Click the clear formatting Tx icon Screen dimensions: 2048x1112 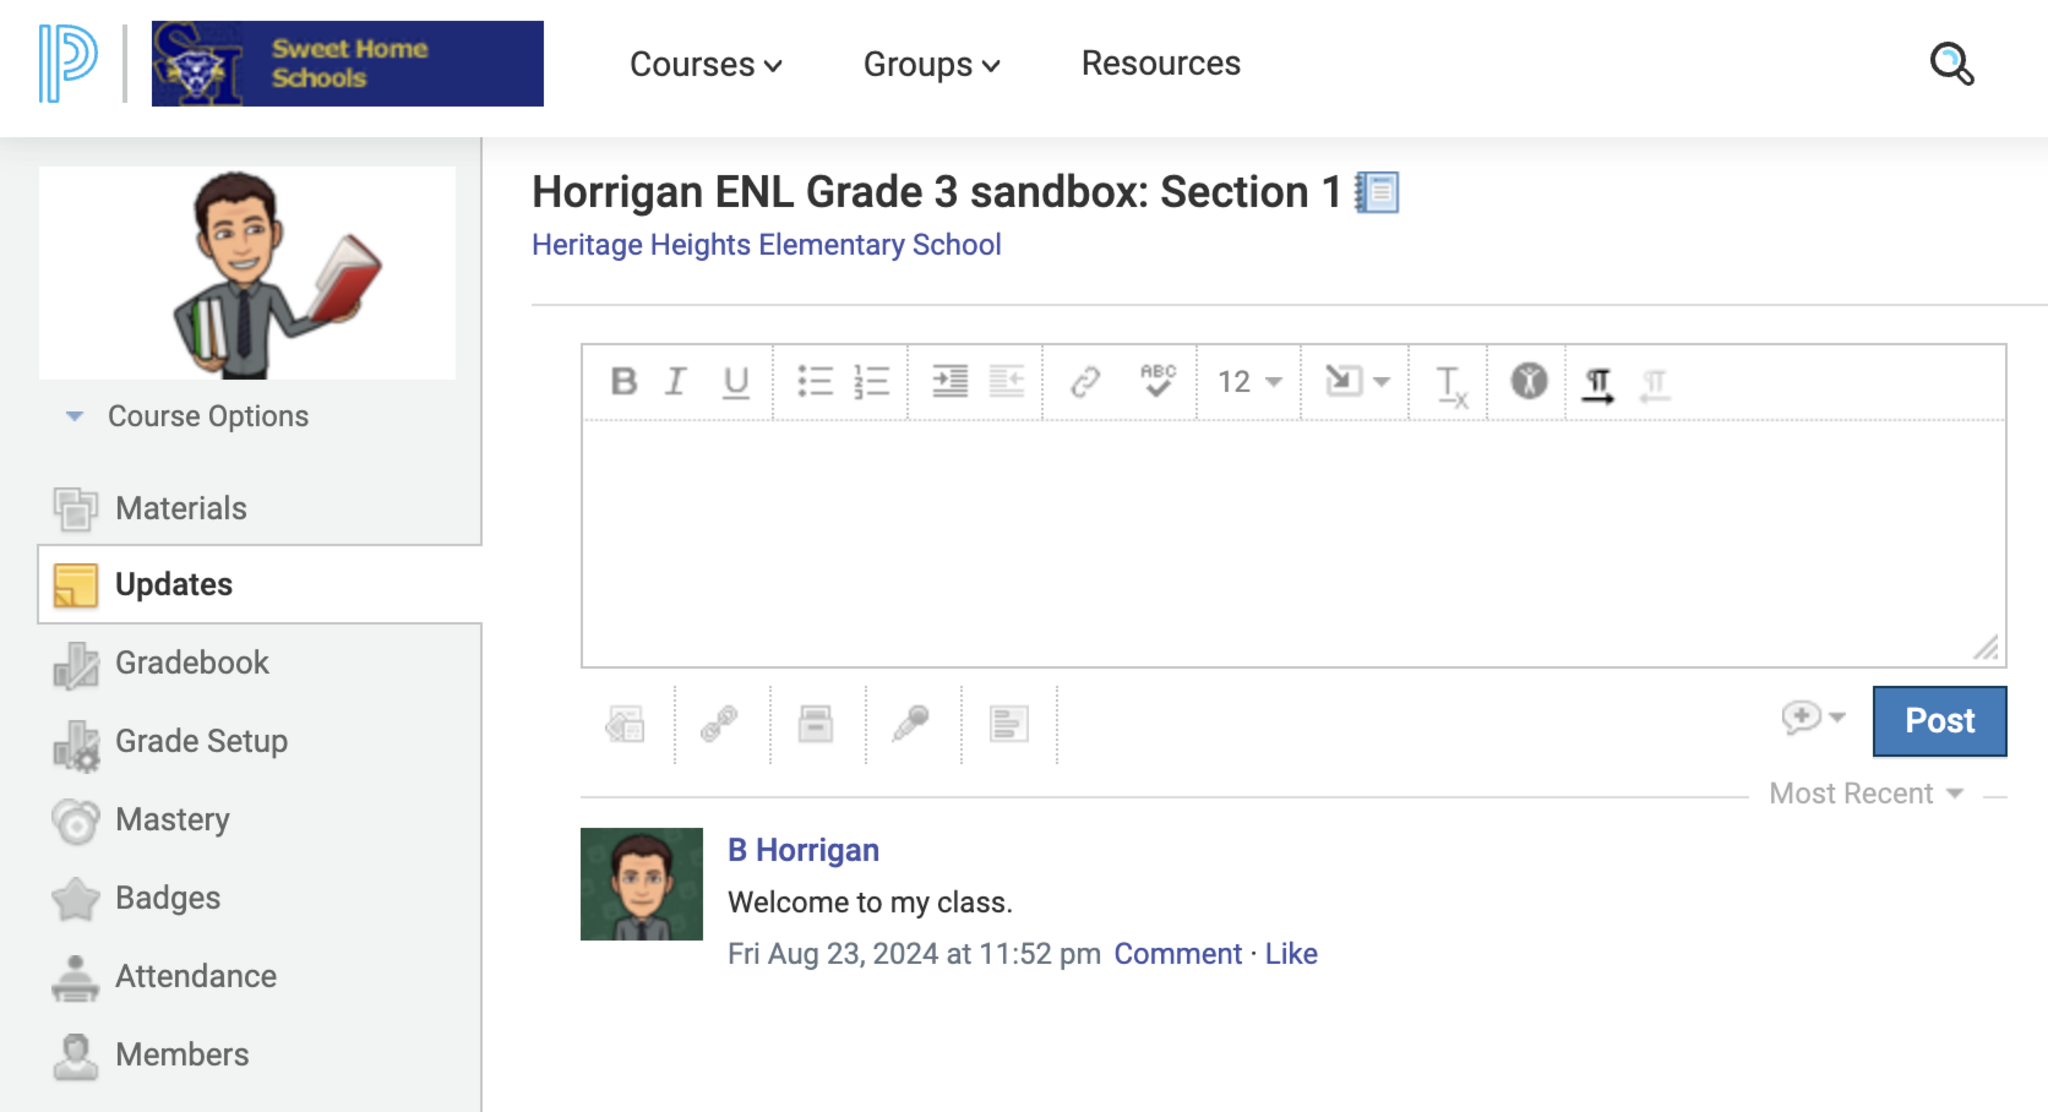click(1450, 384)
